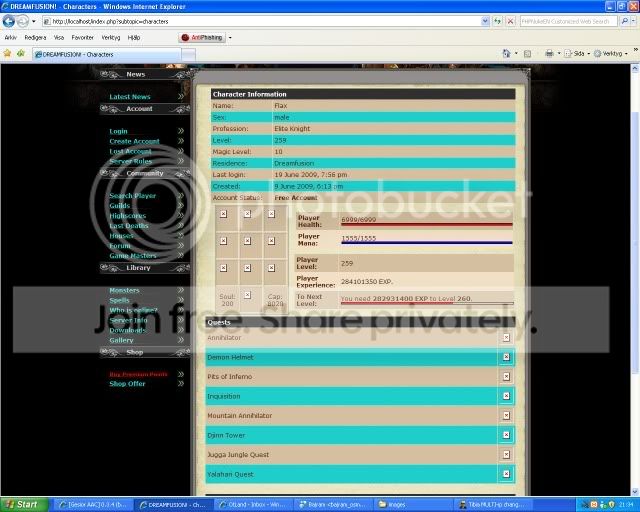
Task: Open the Create Account link
Action: coord(134,141)
